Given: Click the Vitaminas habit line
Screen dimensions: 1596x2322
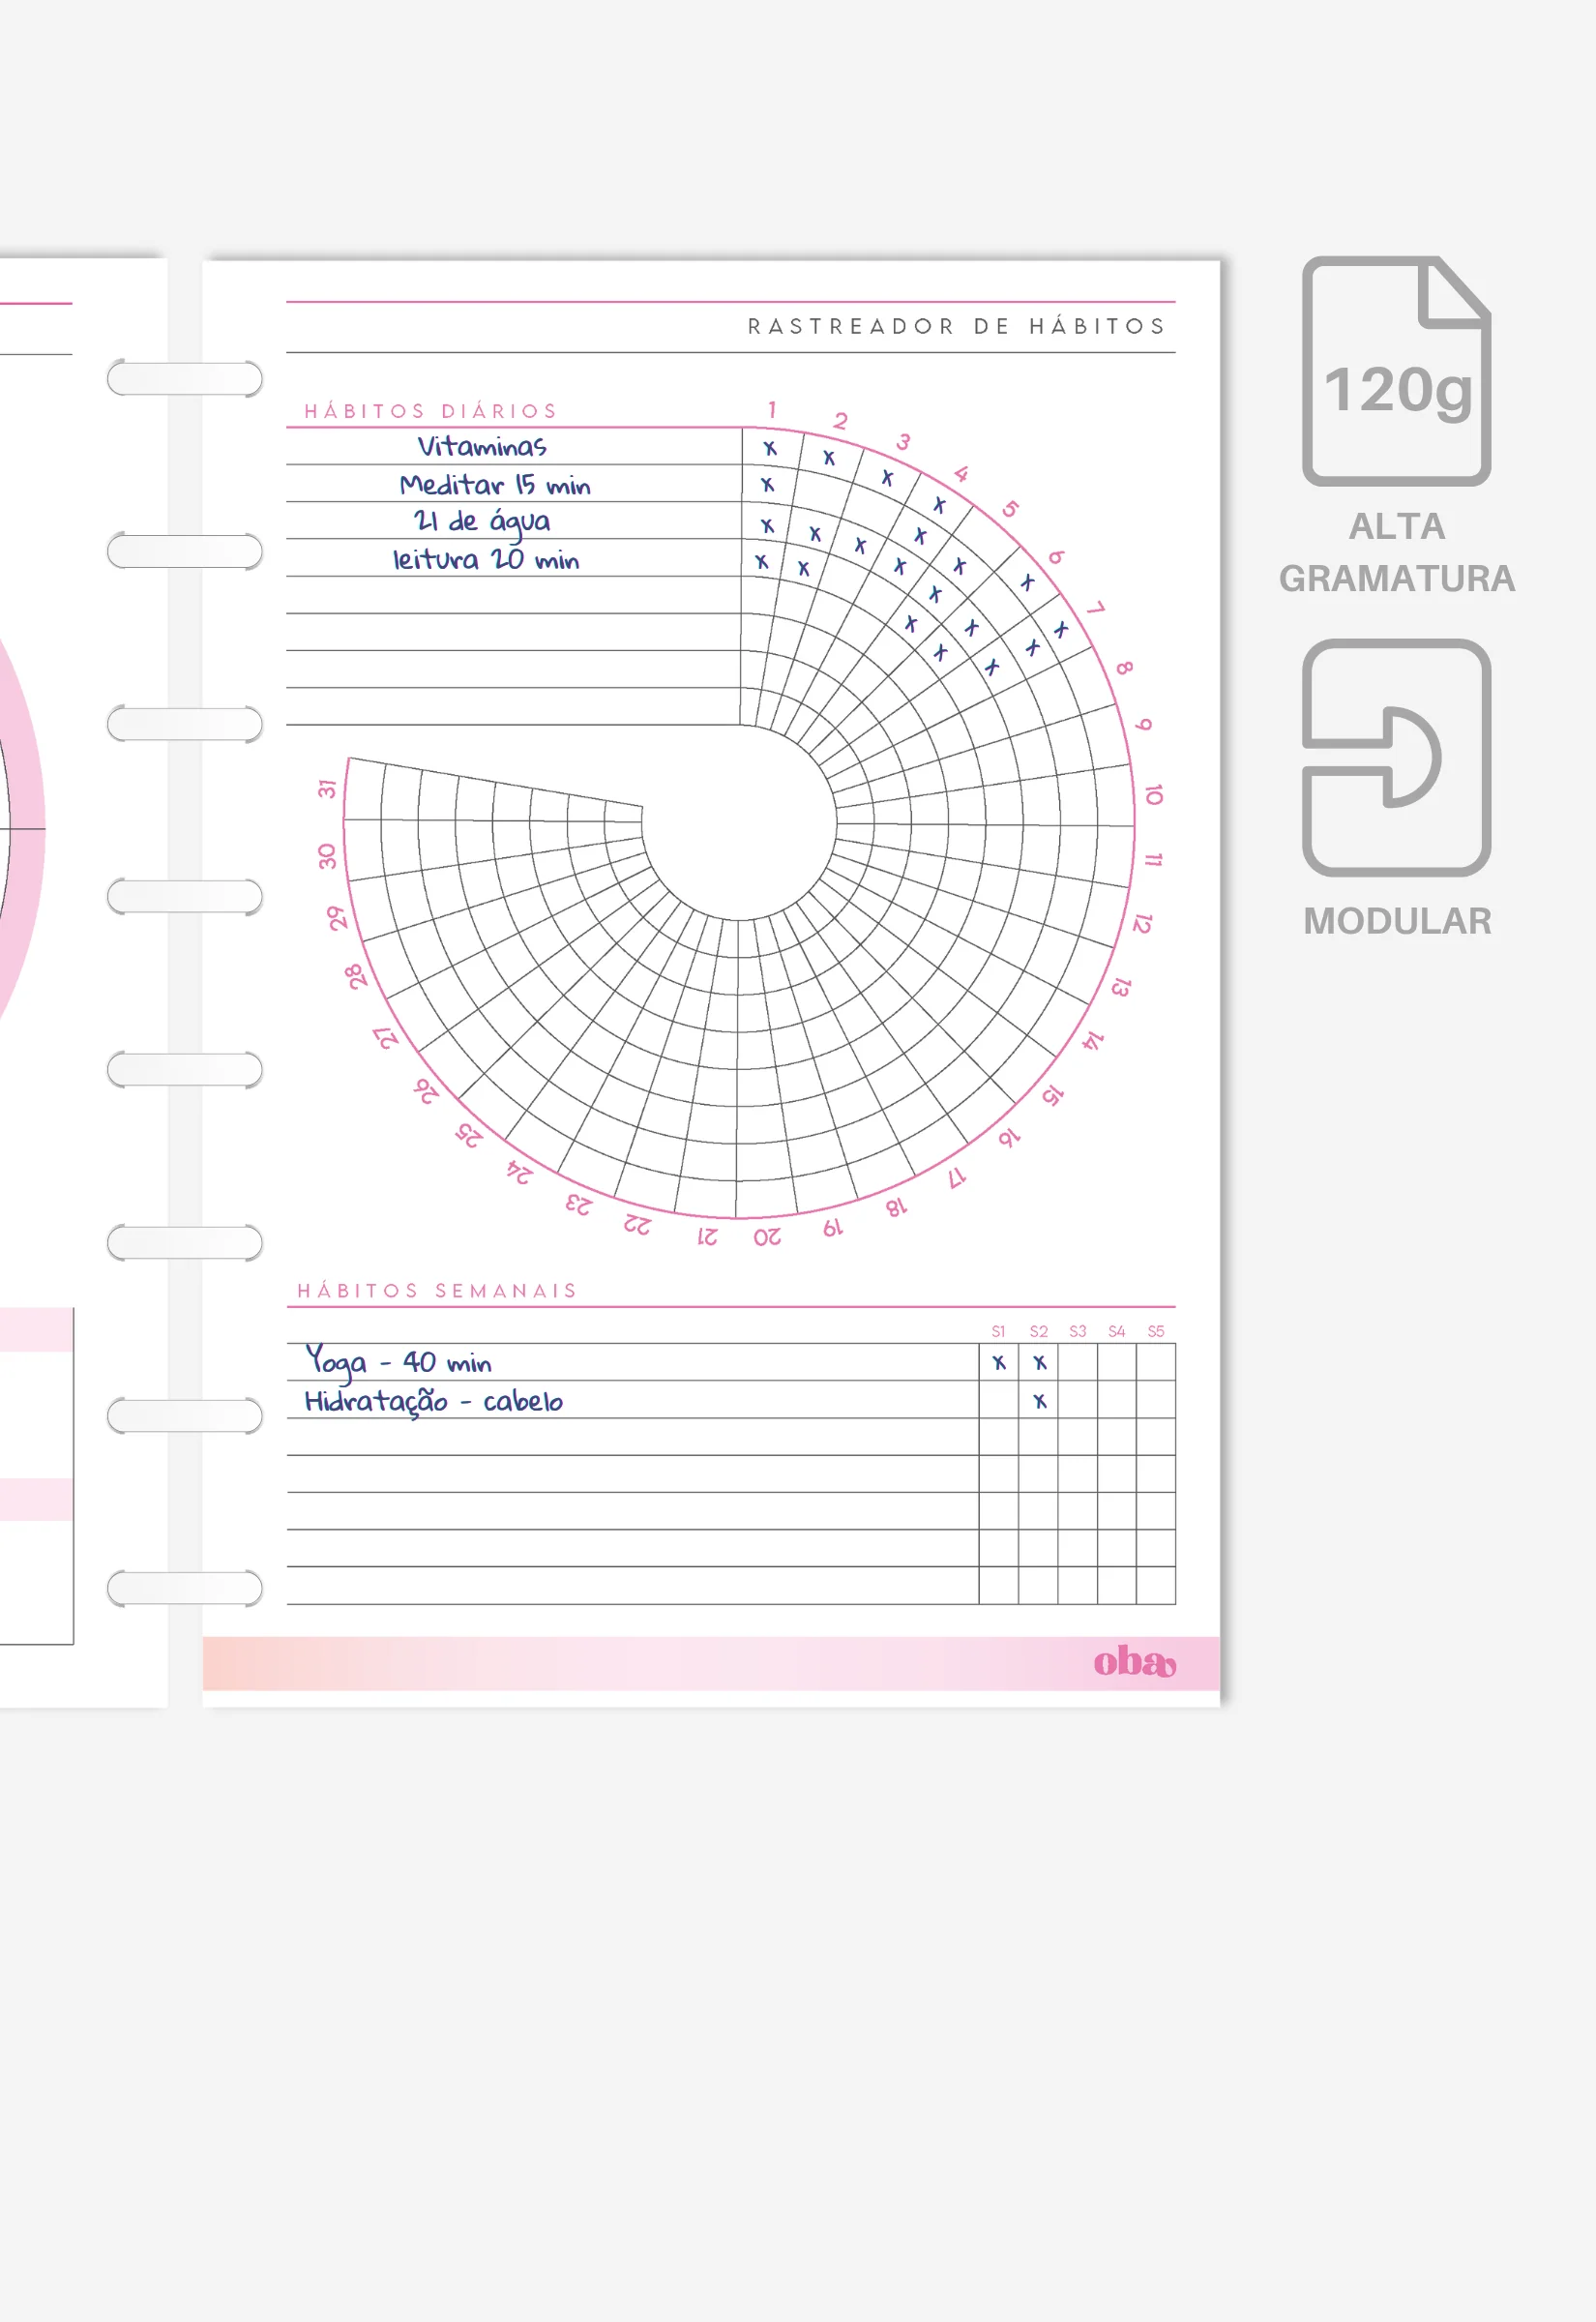Looking at the screenshot, I should pyautogui.click(x=514, y=446).
